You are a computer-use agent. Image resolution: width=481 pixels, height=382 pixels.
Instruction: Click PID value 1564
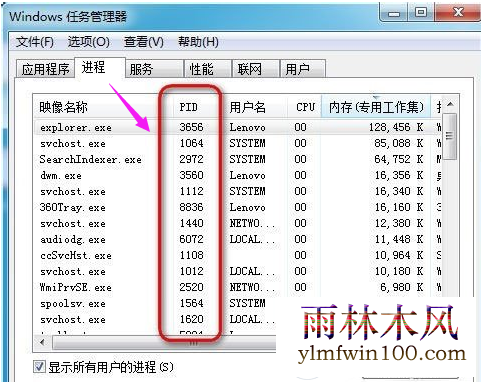(x=191, y=303)
